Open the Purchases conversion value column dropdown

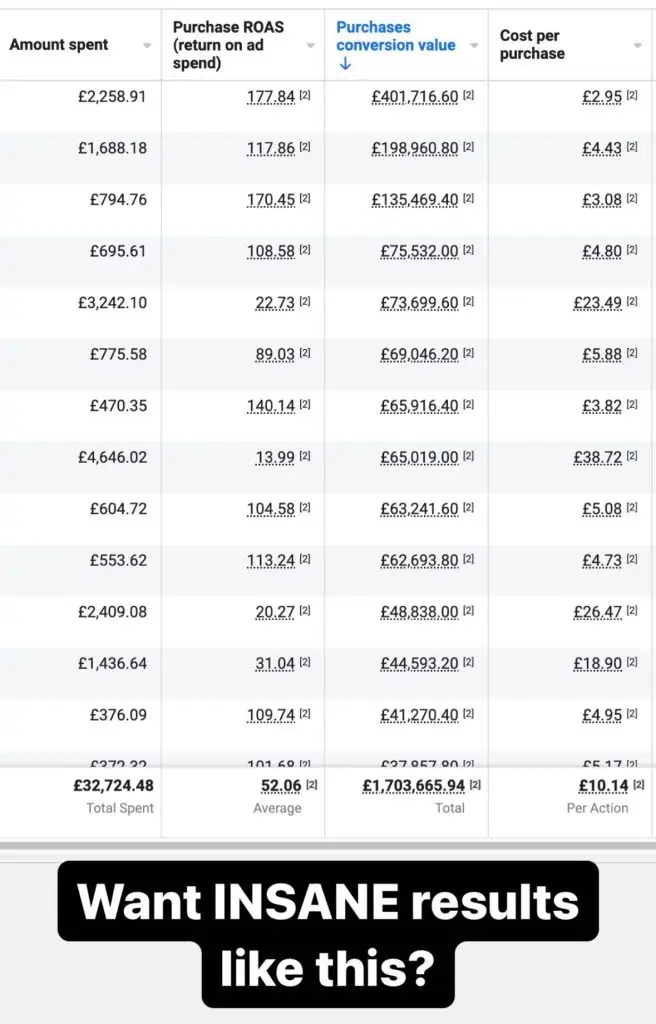coord(474,45)
